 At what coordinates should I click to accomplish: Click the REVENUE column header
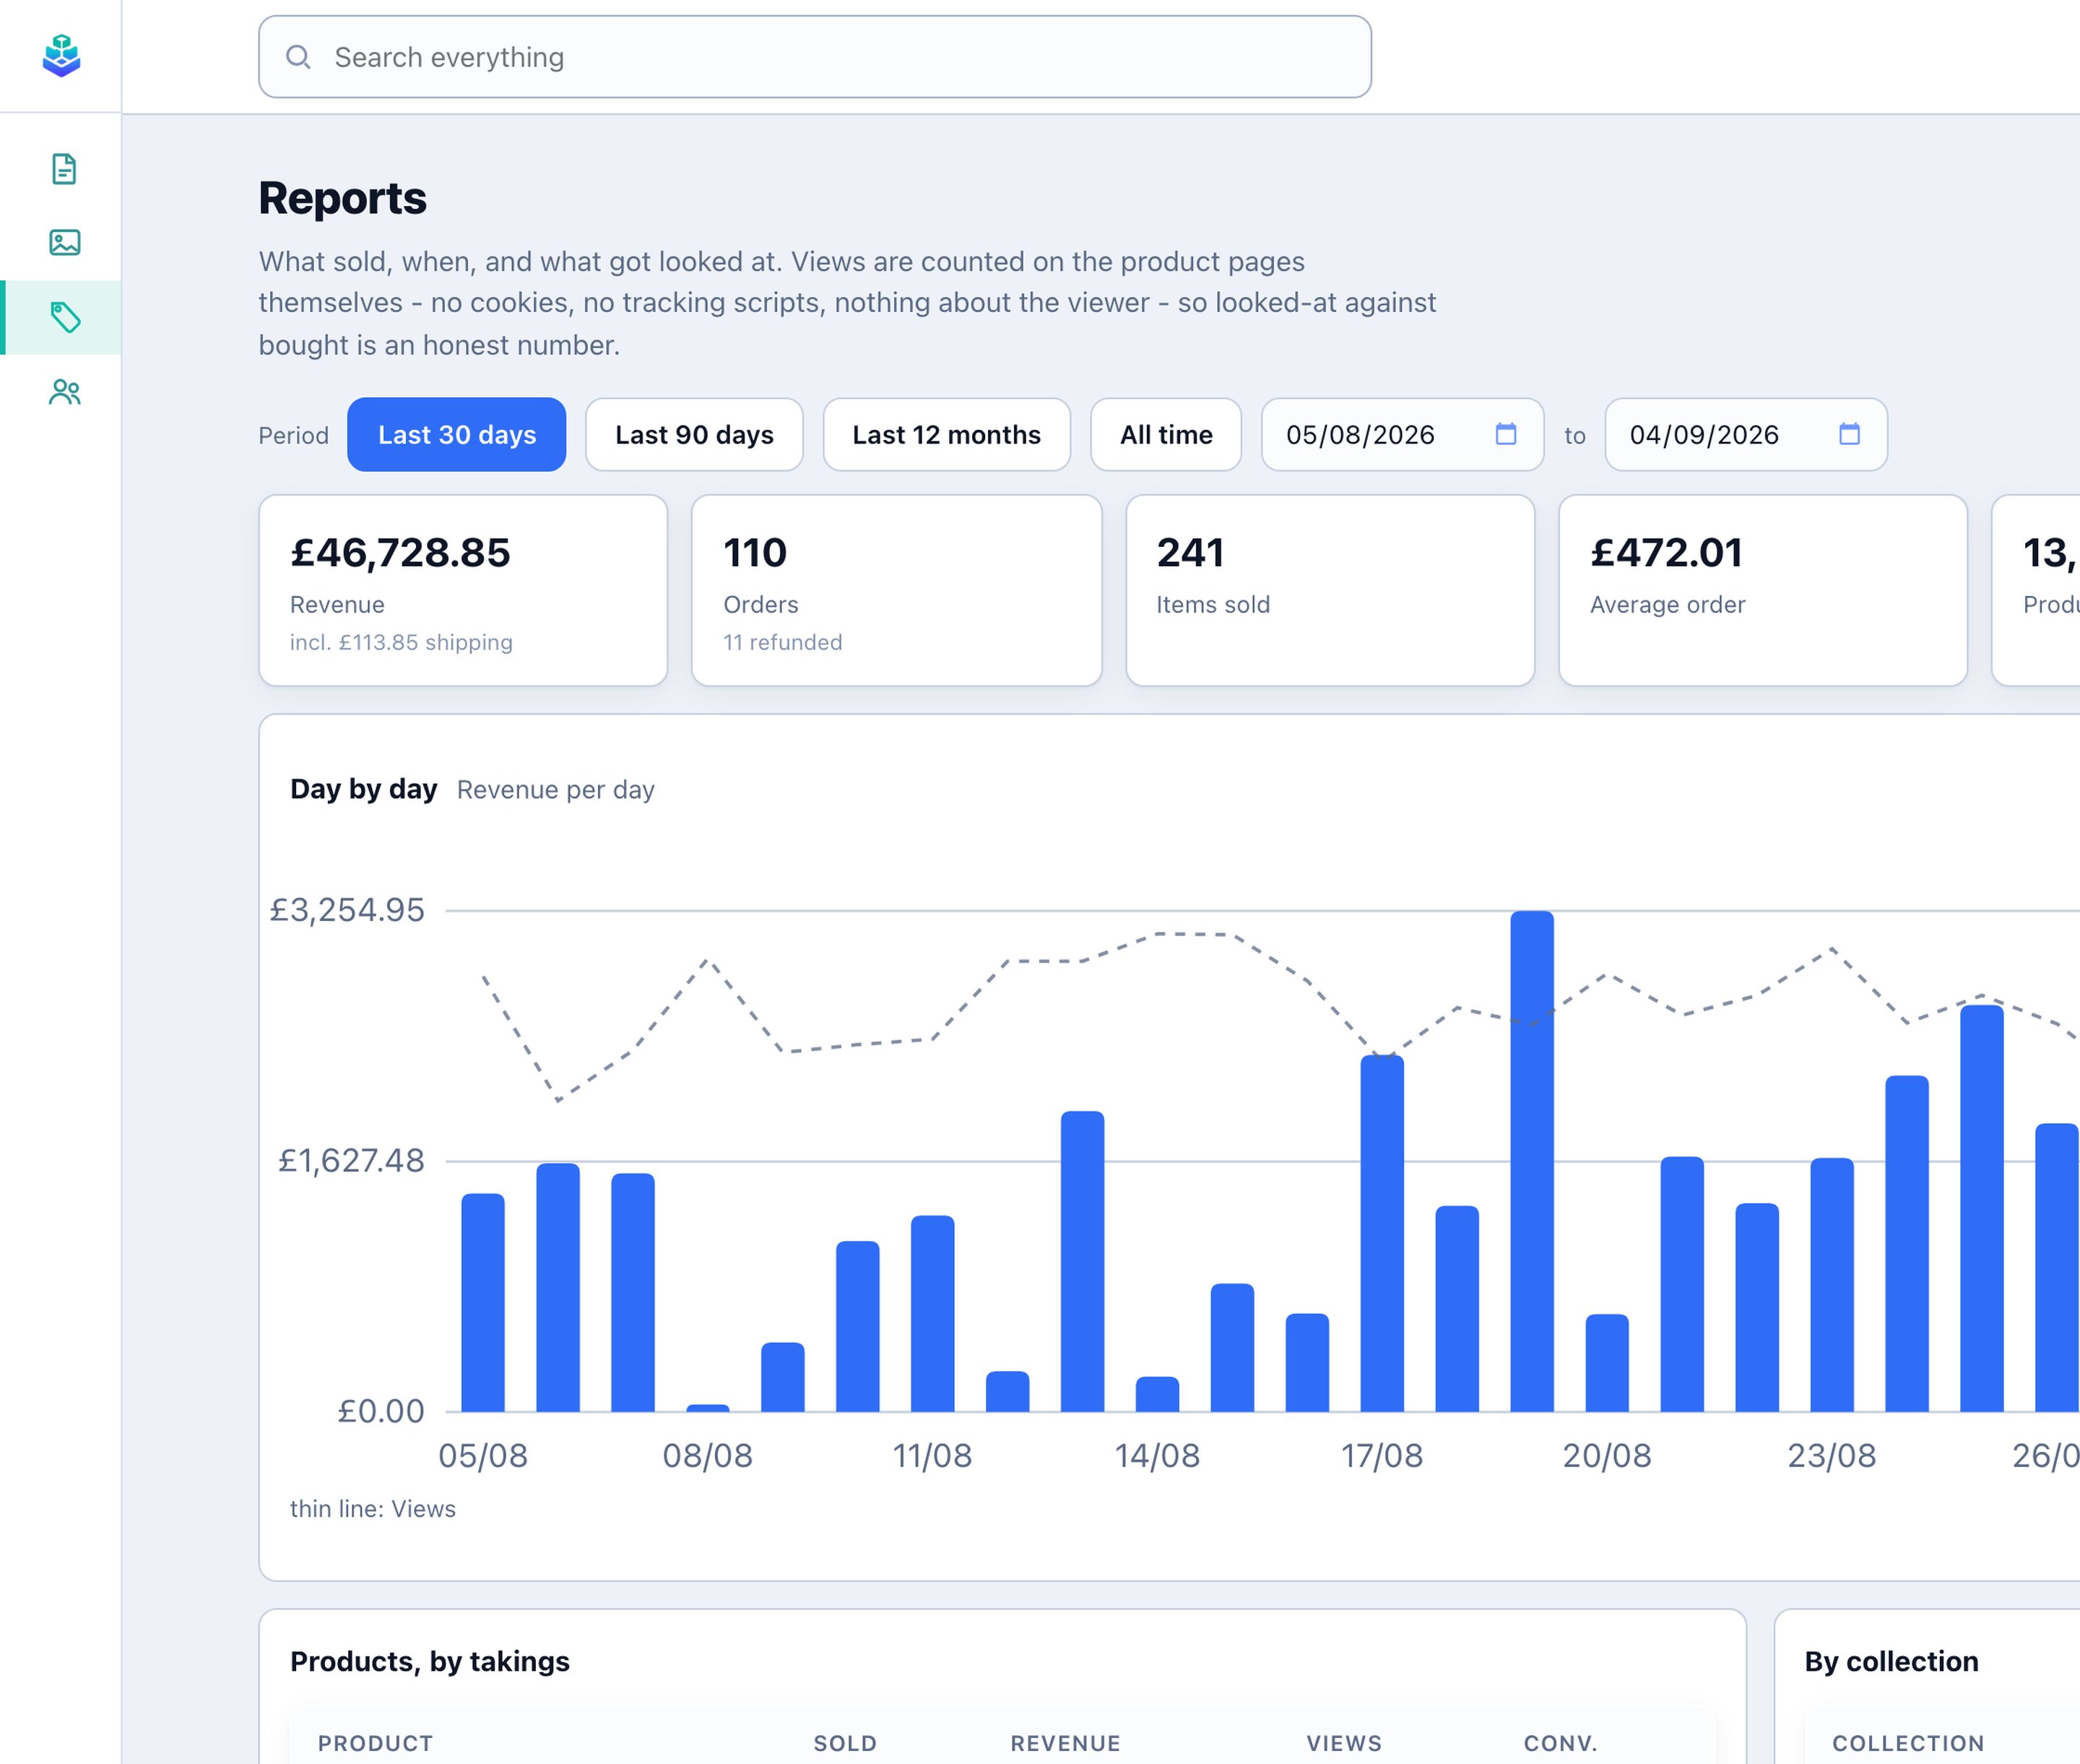pos(1066,1744)
